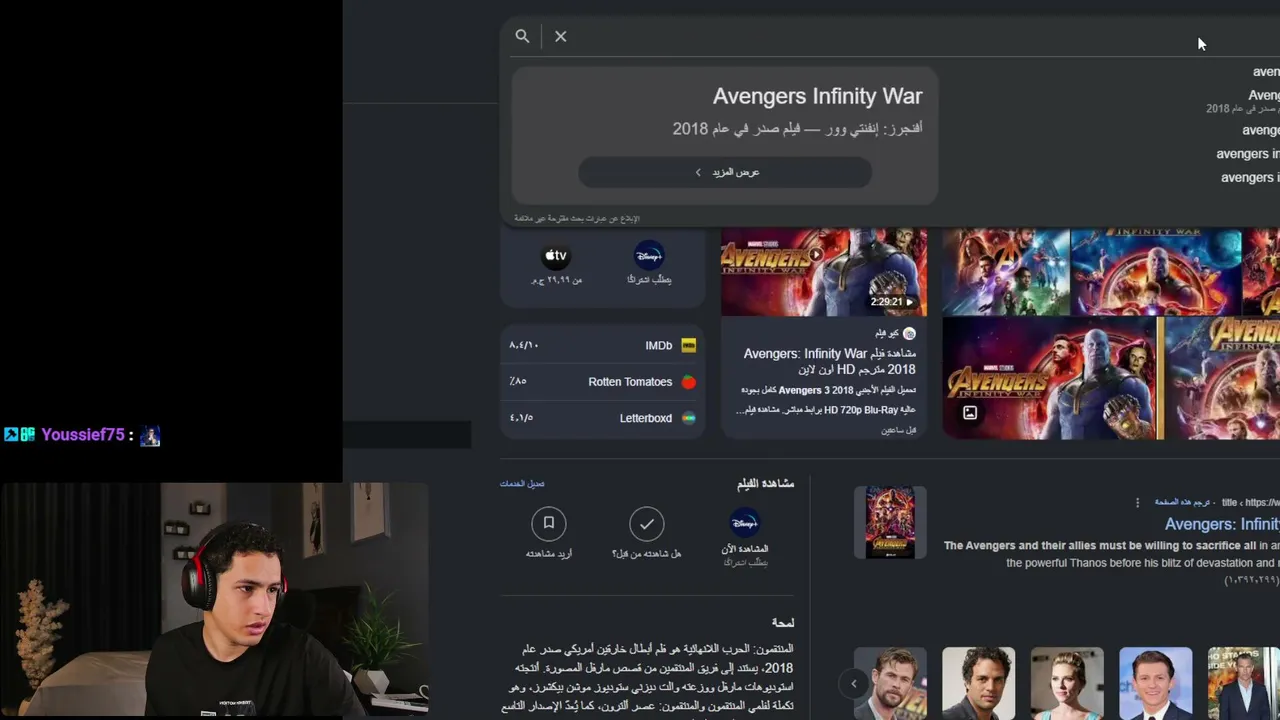Click the Rotten Tomatoes ٪٨٥ score text
Image resolution: width=1280 pixels, height=720 pixels.
[518, 382]
